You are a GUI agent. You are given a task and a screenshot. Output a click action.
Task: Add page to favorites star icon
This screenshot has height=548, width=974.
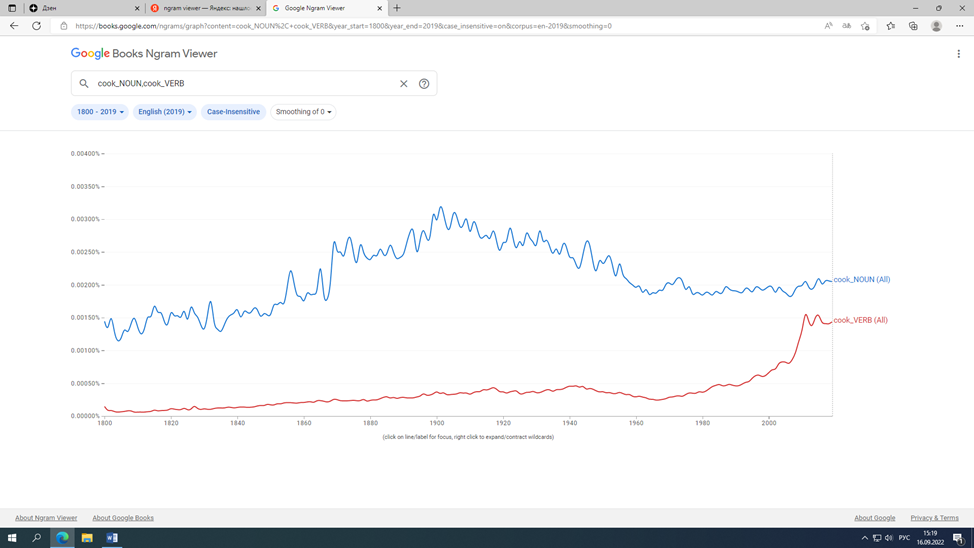point(865,26)
